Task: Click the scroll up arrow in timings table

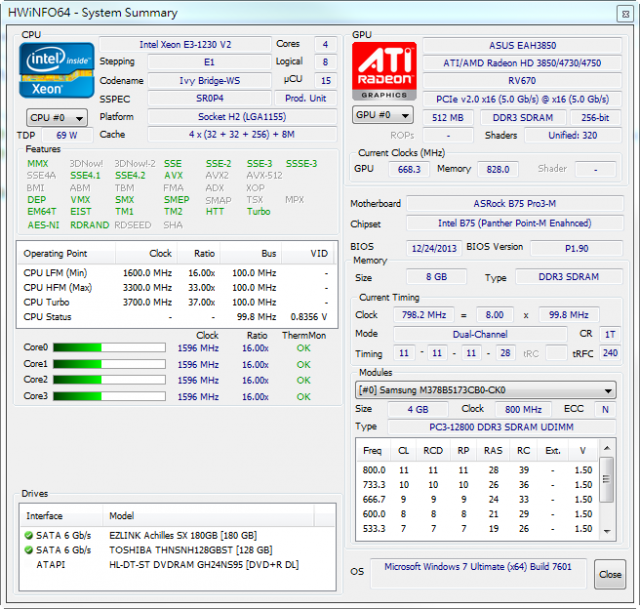Action: [x=607, y=448]
